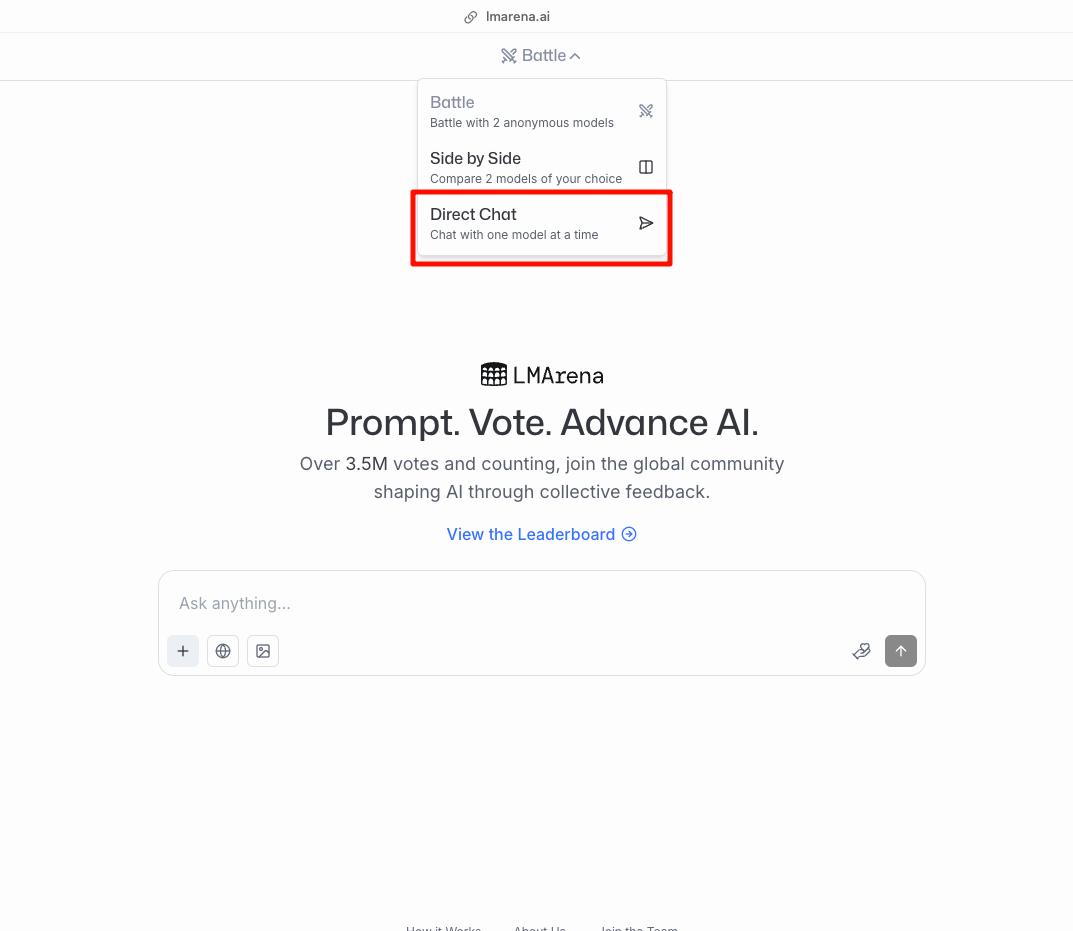Toggle the globe web search button
This screenshot has height=931, width=1073.
pos(223,650)
